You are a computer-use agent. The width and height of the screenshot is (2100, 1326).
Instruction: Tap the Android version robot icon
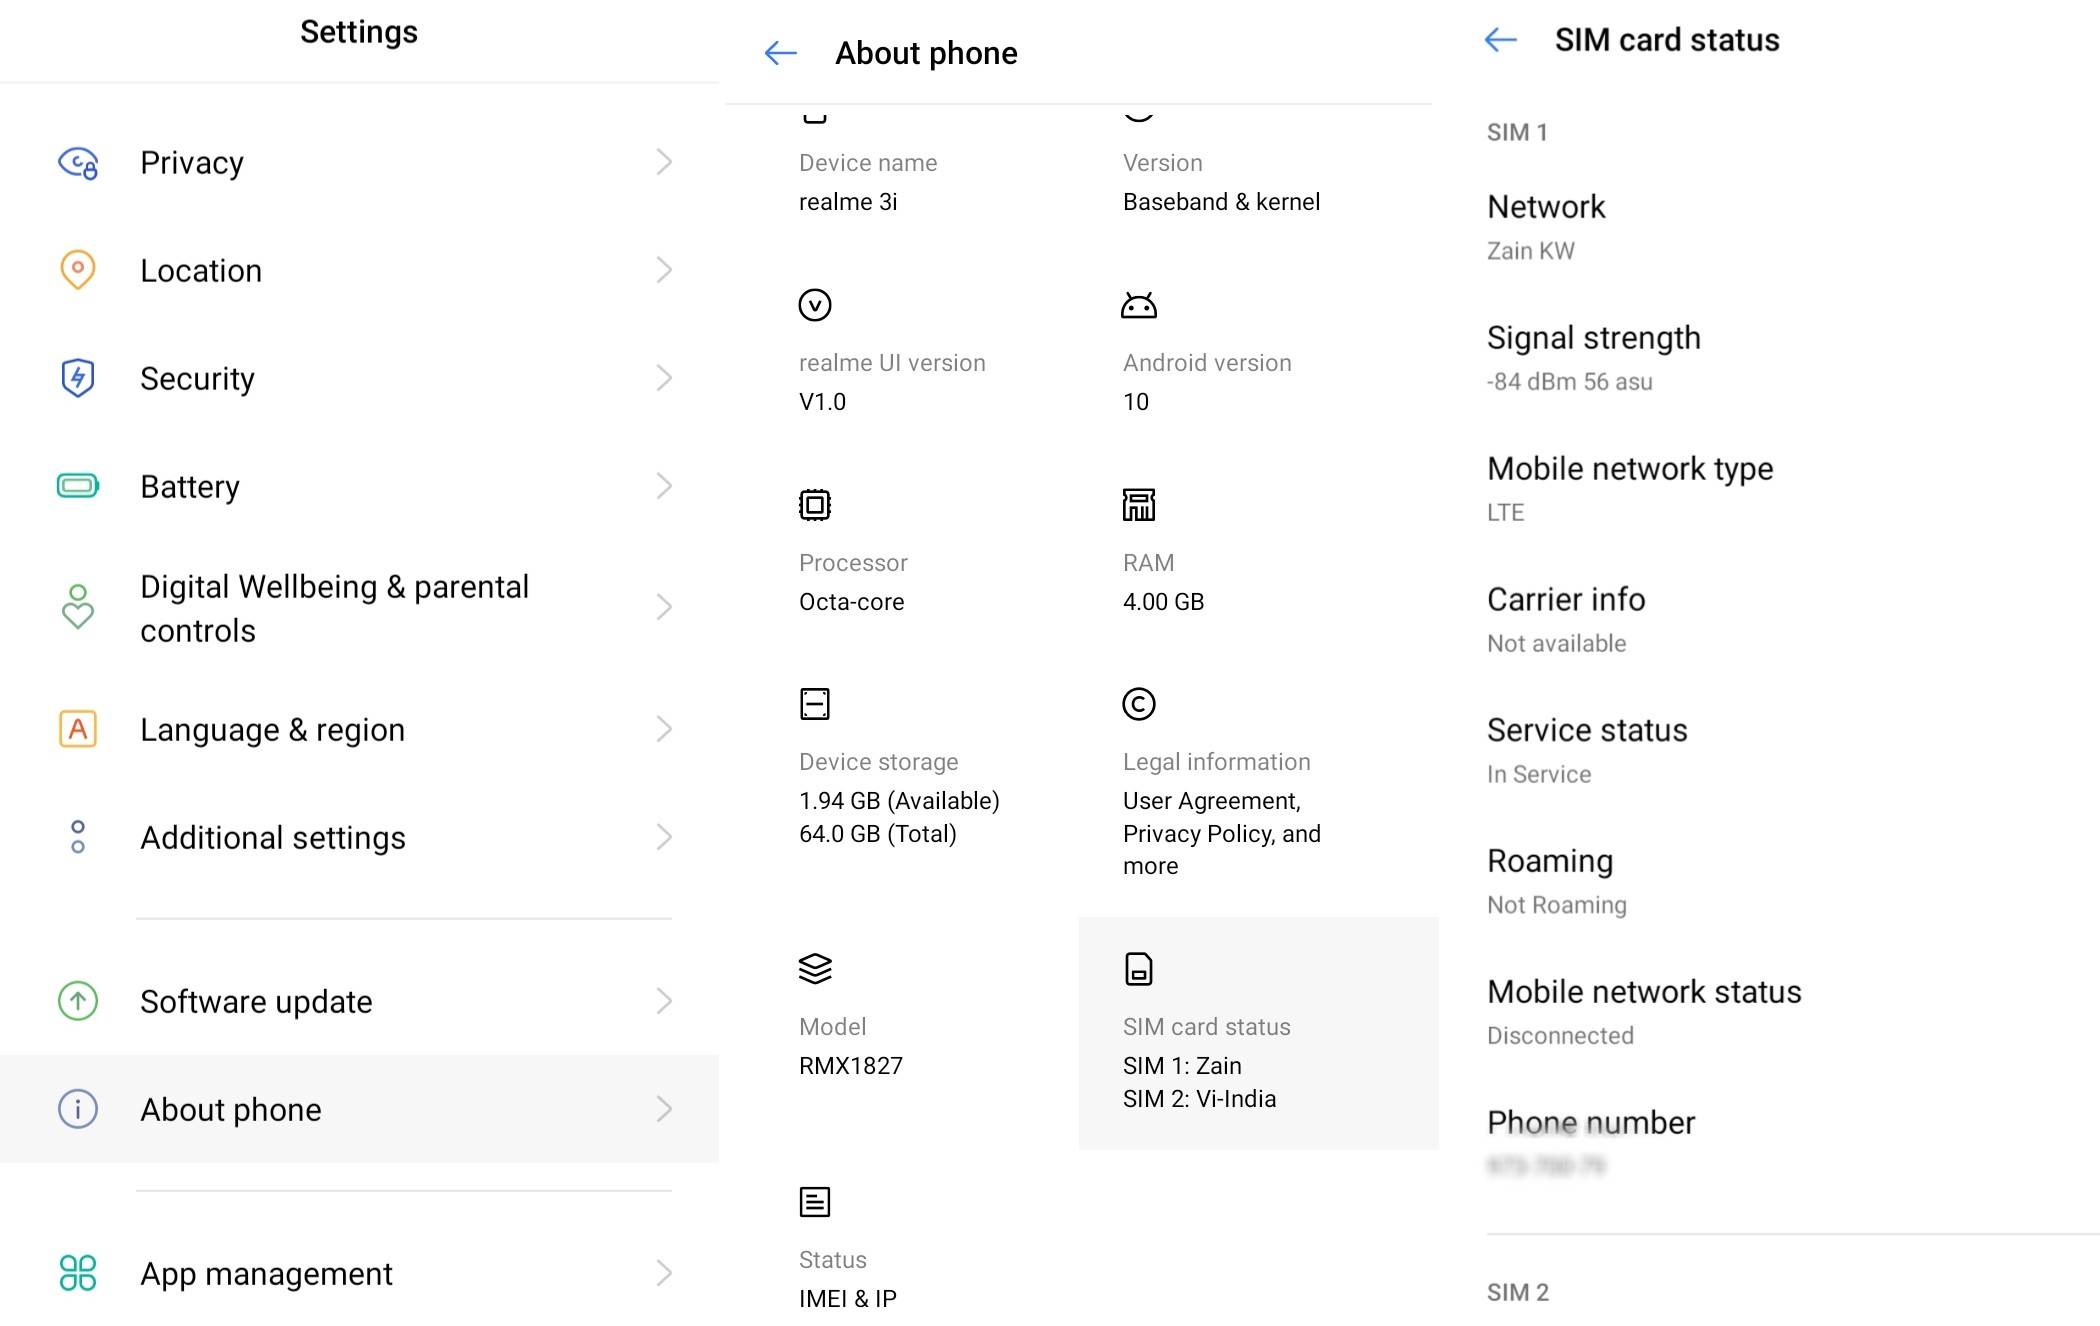tap(1138, 305)
